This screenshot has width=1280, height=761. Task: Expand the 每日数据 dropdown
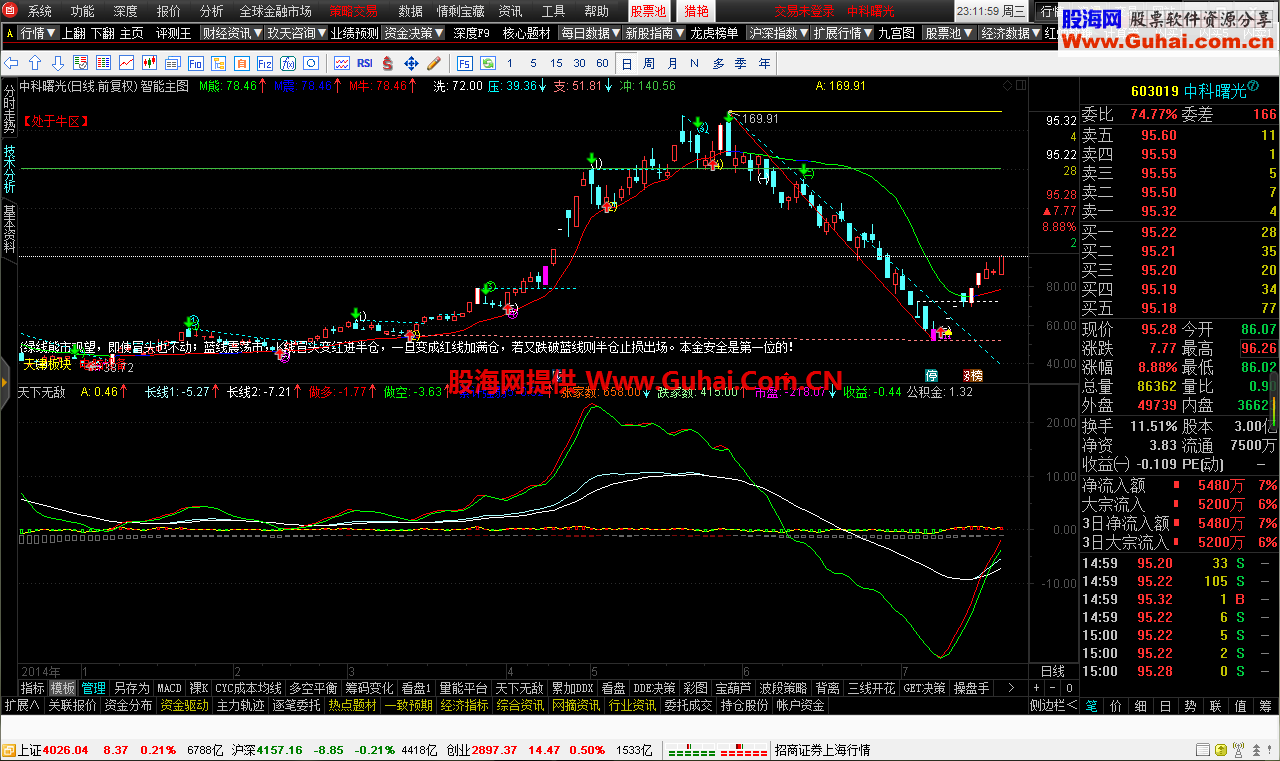(589, 33)
